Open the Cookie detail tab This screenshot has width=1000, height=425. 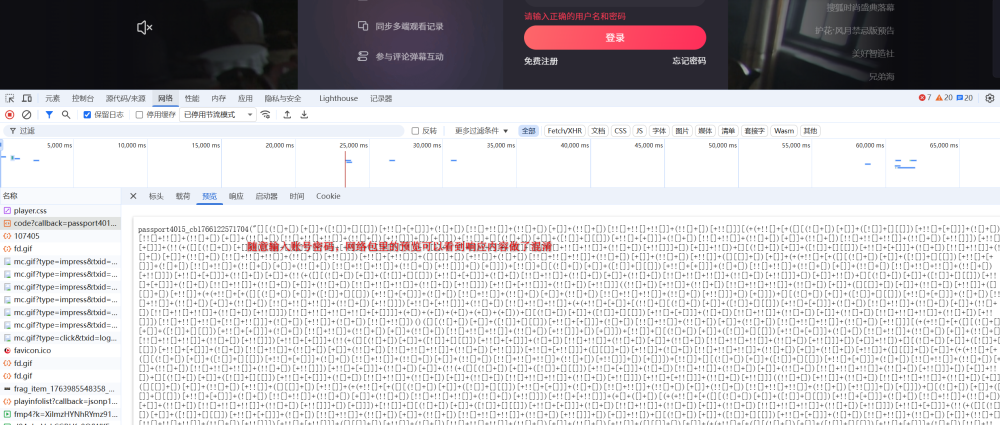pyautogui.click(x=328, y=196)
